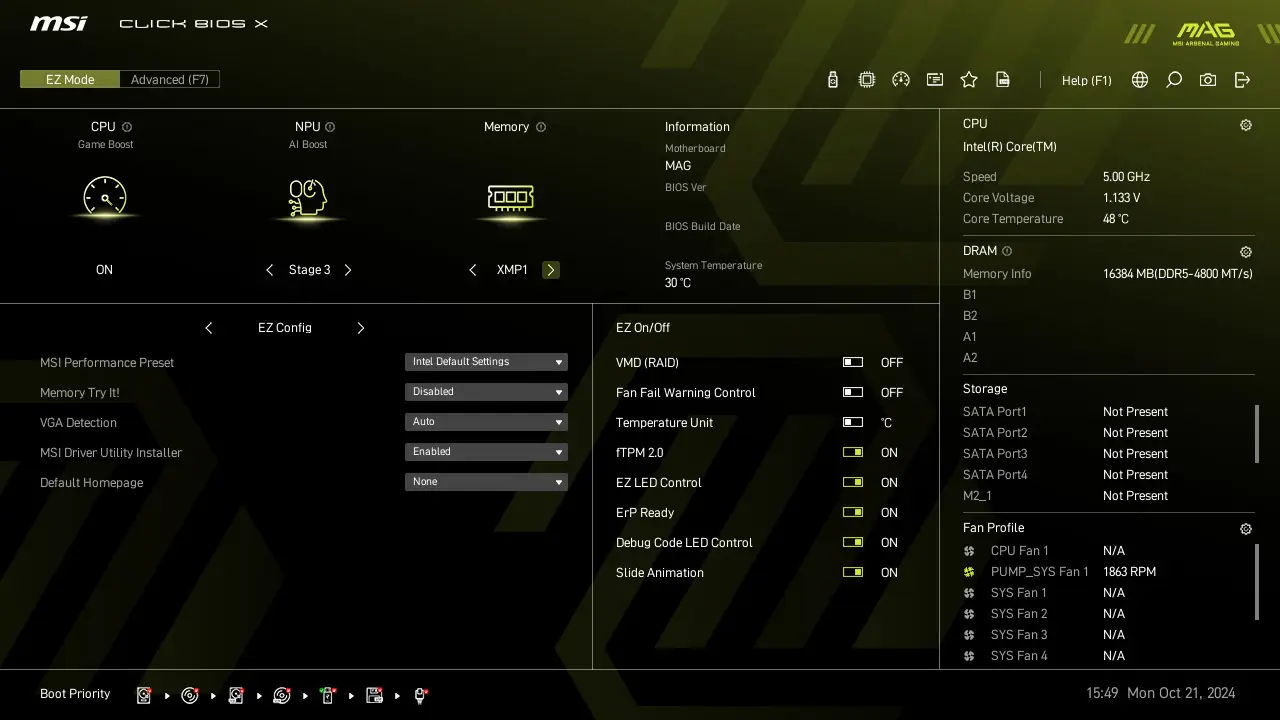The image size is (1280, 720).
Task: Open the Fan Profile settings gear
Action: tap(1245, 528)
